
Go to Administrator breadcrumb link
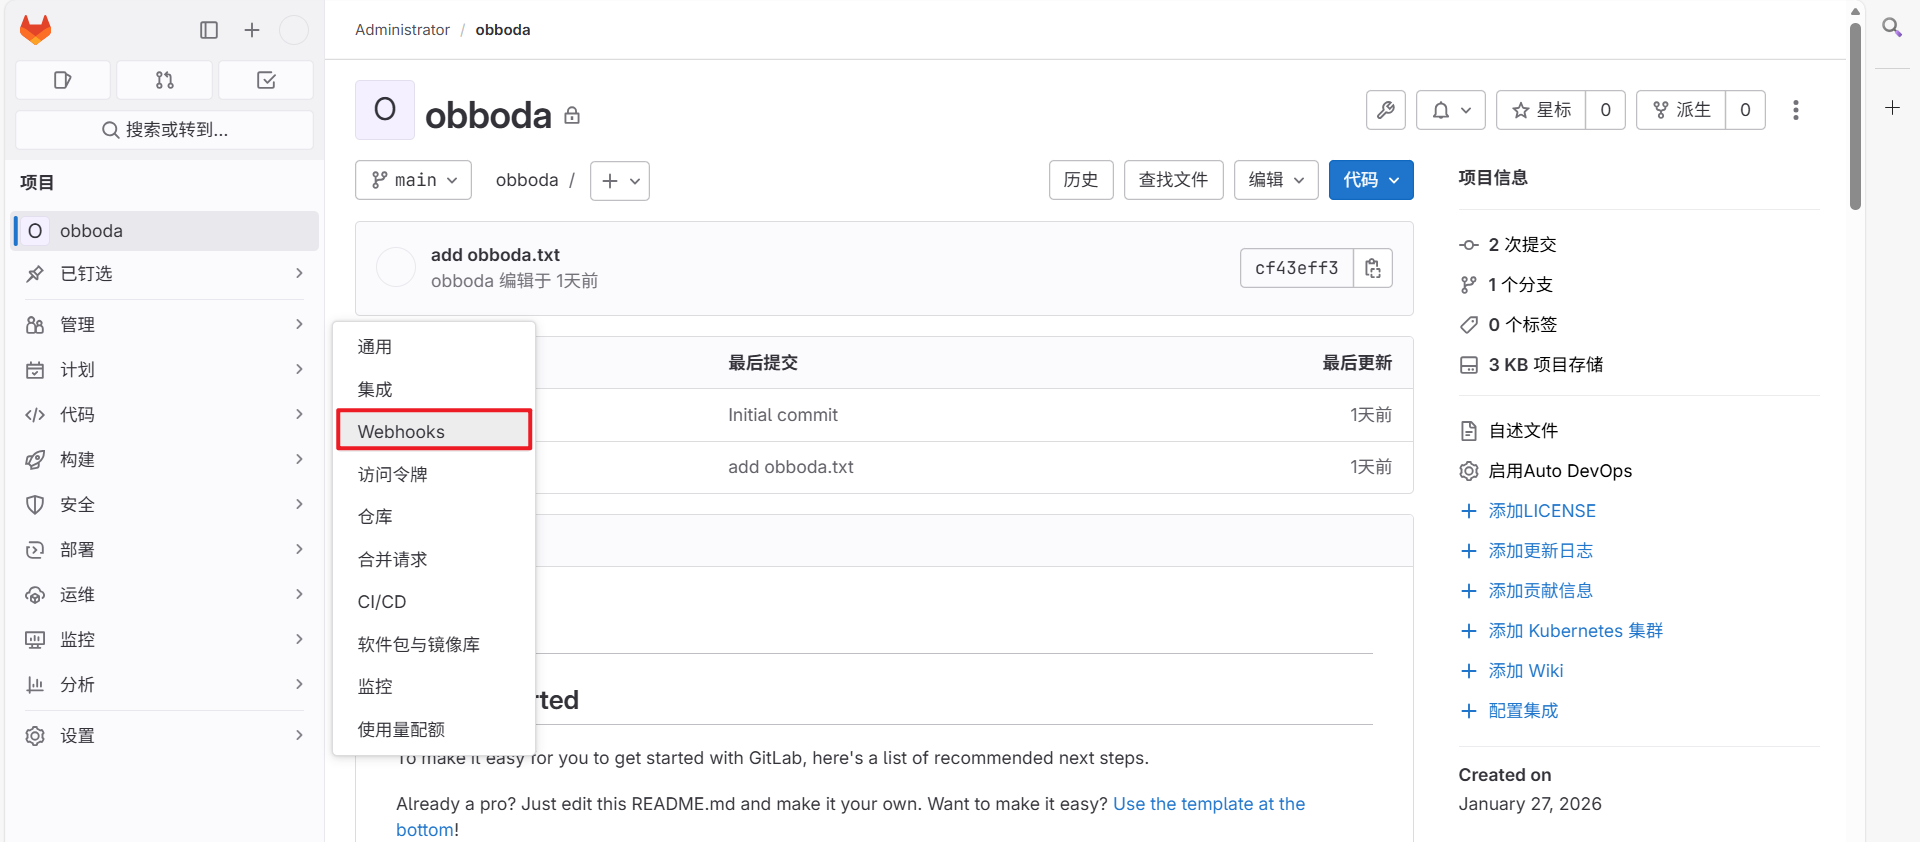tap(402, 30)
